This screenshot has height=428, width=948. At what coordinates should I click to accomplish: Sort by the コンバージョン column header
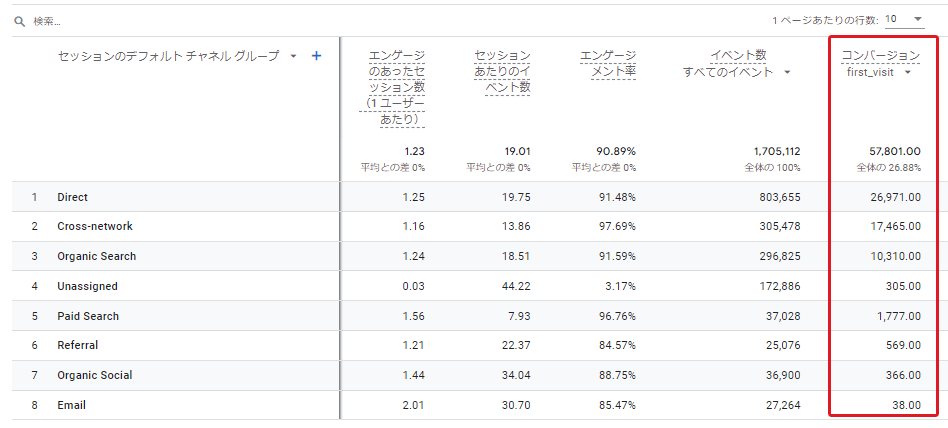(x=881, y=56)
